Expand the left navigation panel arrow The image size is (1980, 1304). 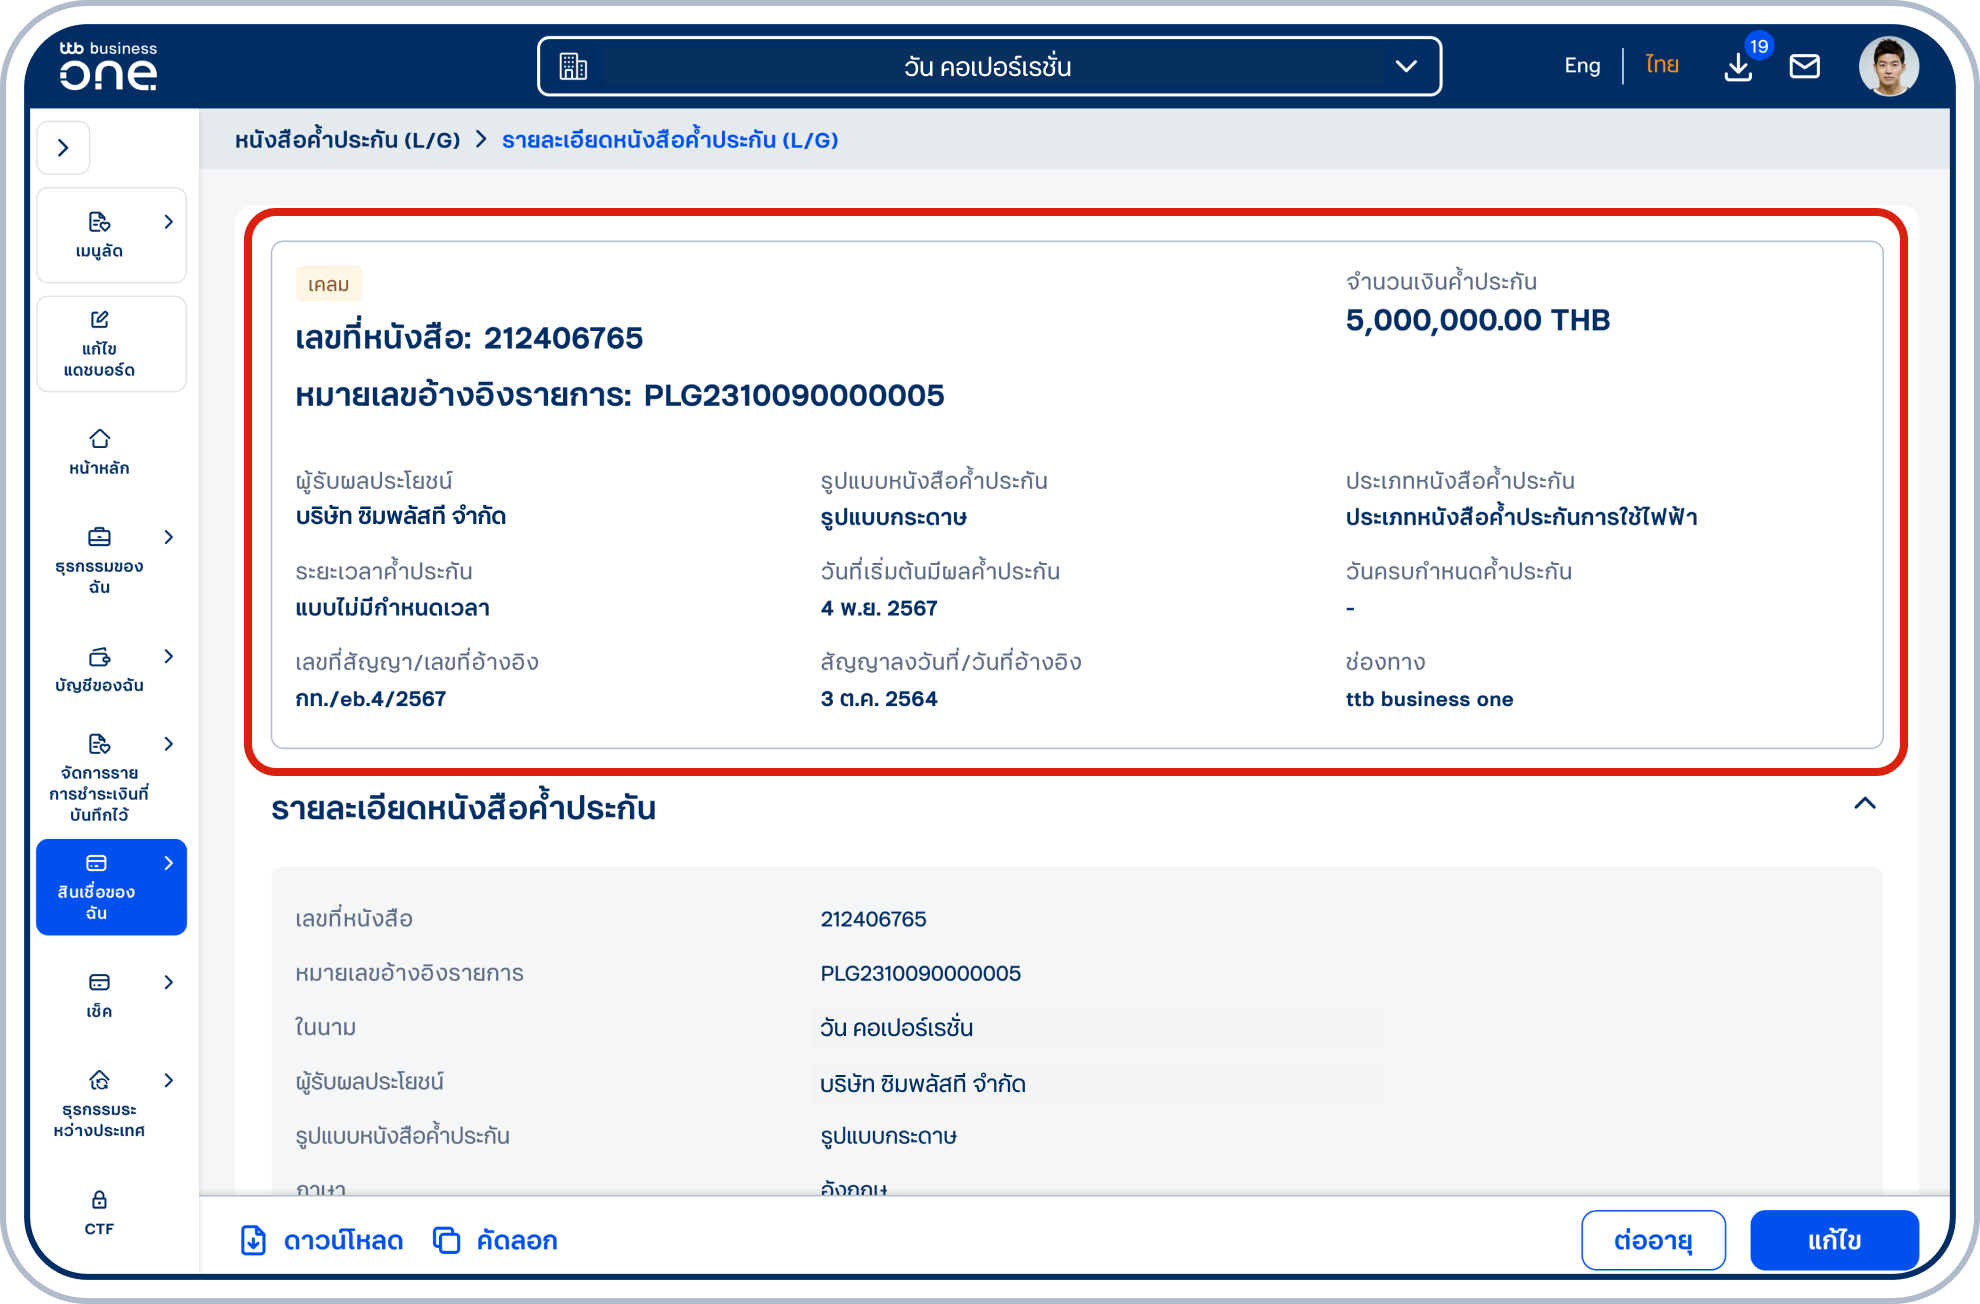[x=64, y=147]
